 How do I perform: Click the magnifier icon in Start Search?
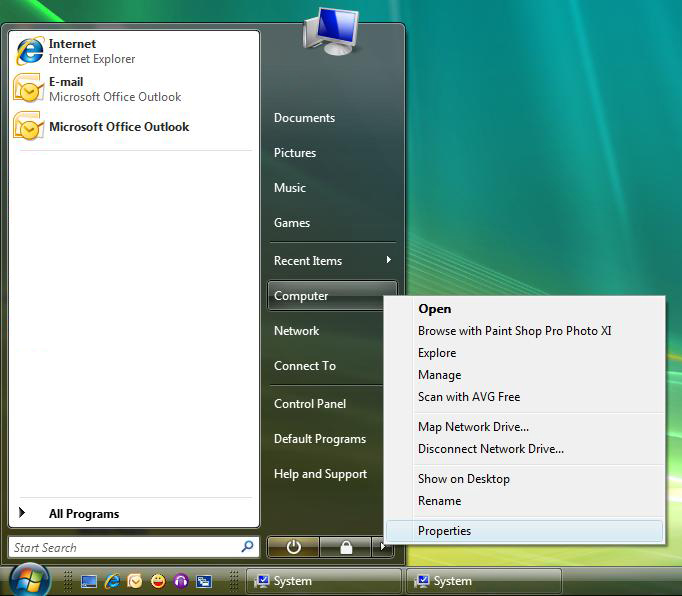click(247, 546)
